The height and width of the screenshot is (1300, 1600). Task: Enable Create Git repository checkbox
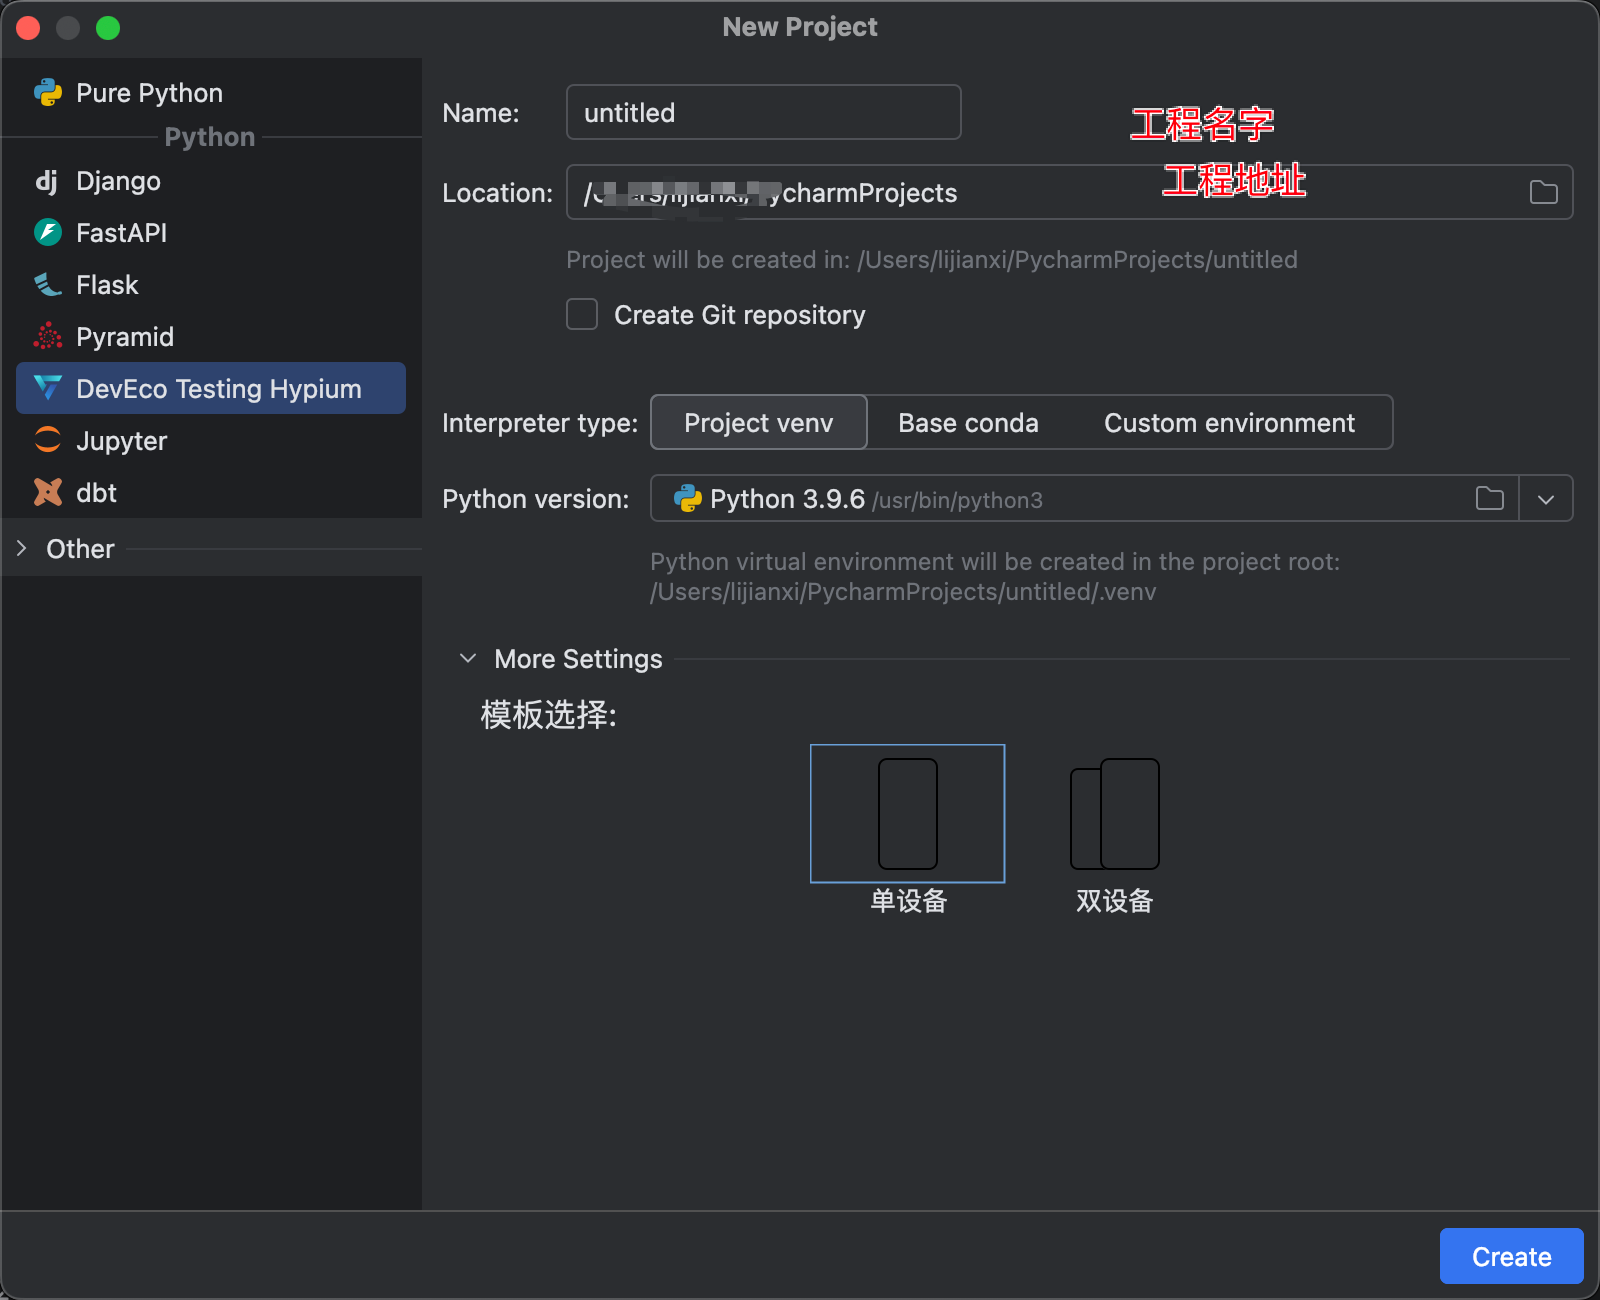click(x=582, y=315)
